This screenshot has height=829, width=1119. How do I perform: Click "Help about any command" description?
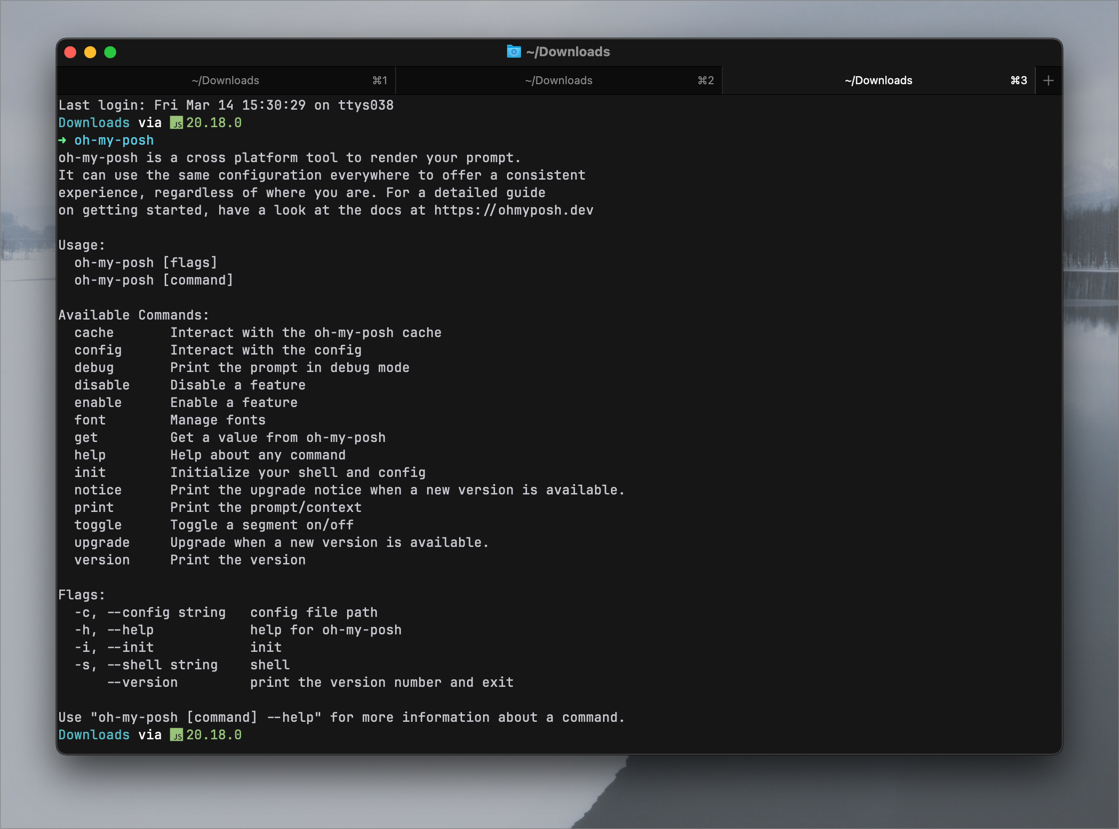coord(258,455)
